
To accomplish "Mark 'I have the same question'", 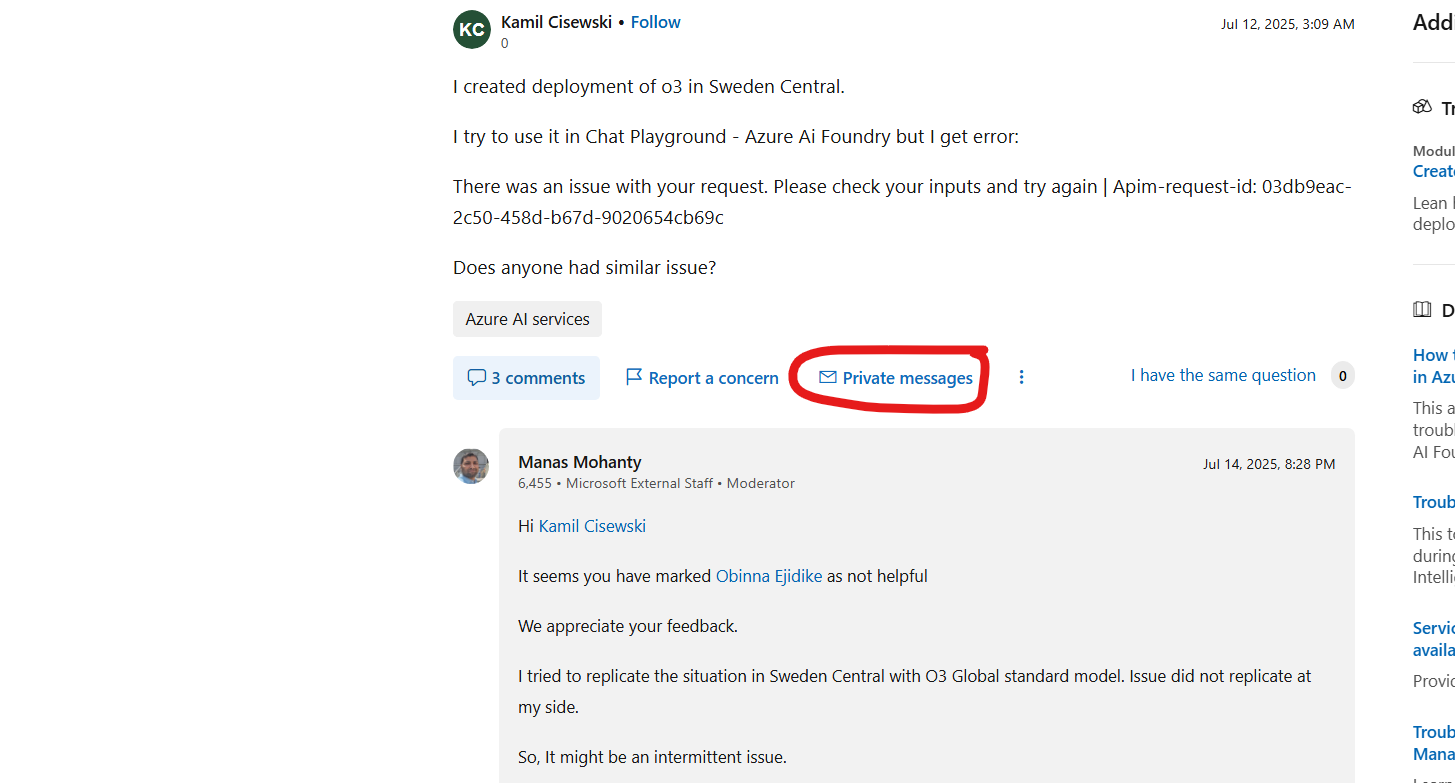I will tap(1222, 374).
